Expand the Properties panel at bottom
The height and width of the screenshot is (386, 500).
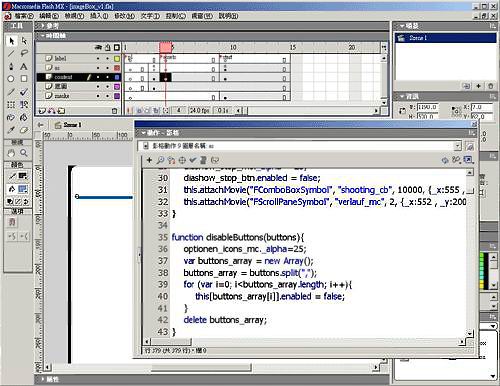(42, 379)
